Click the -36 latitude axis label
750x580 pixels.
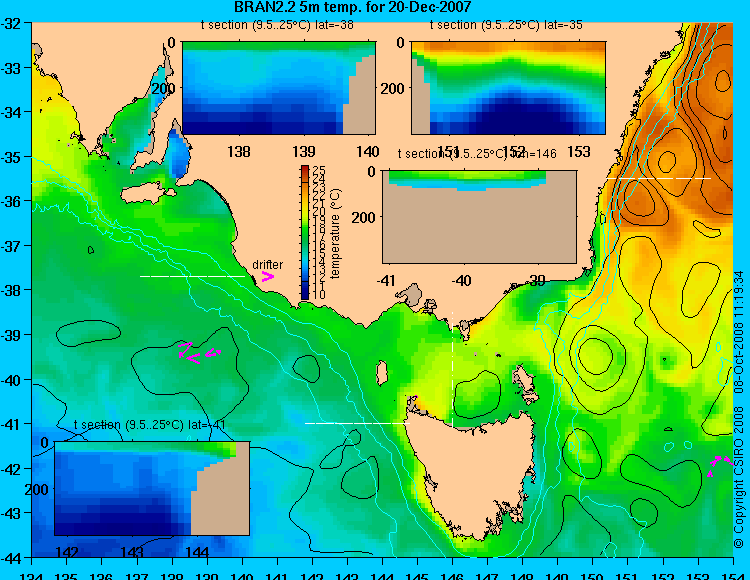(11, 201)
